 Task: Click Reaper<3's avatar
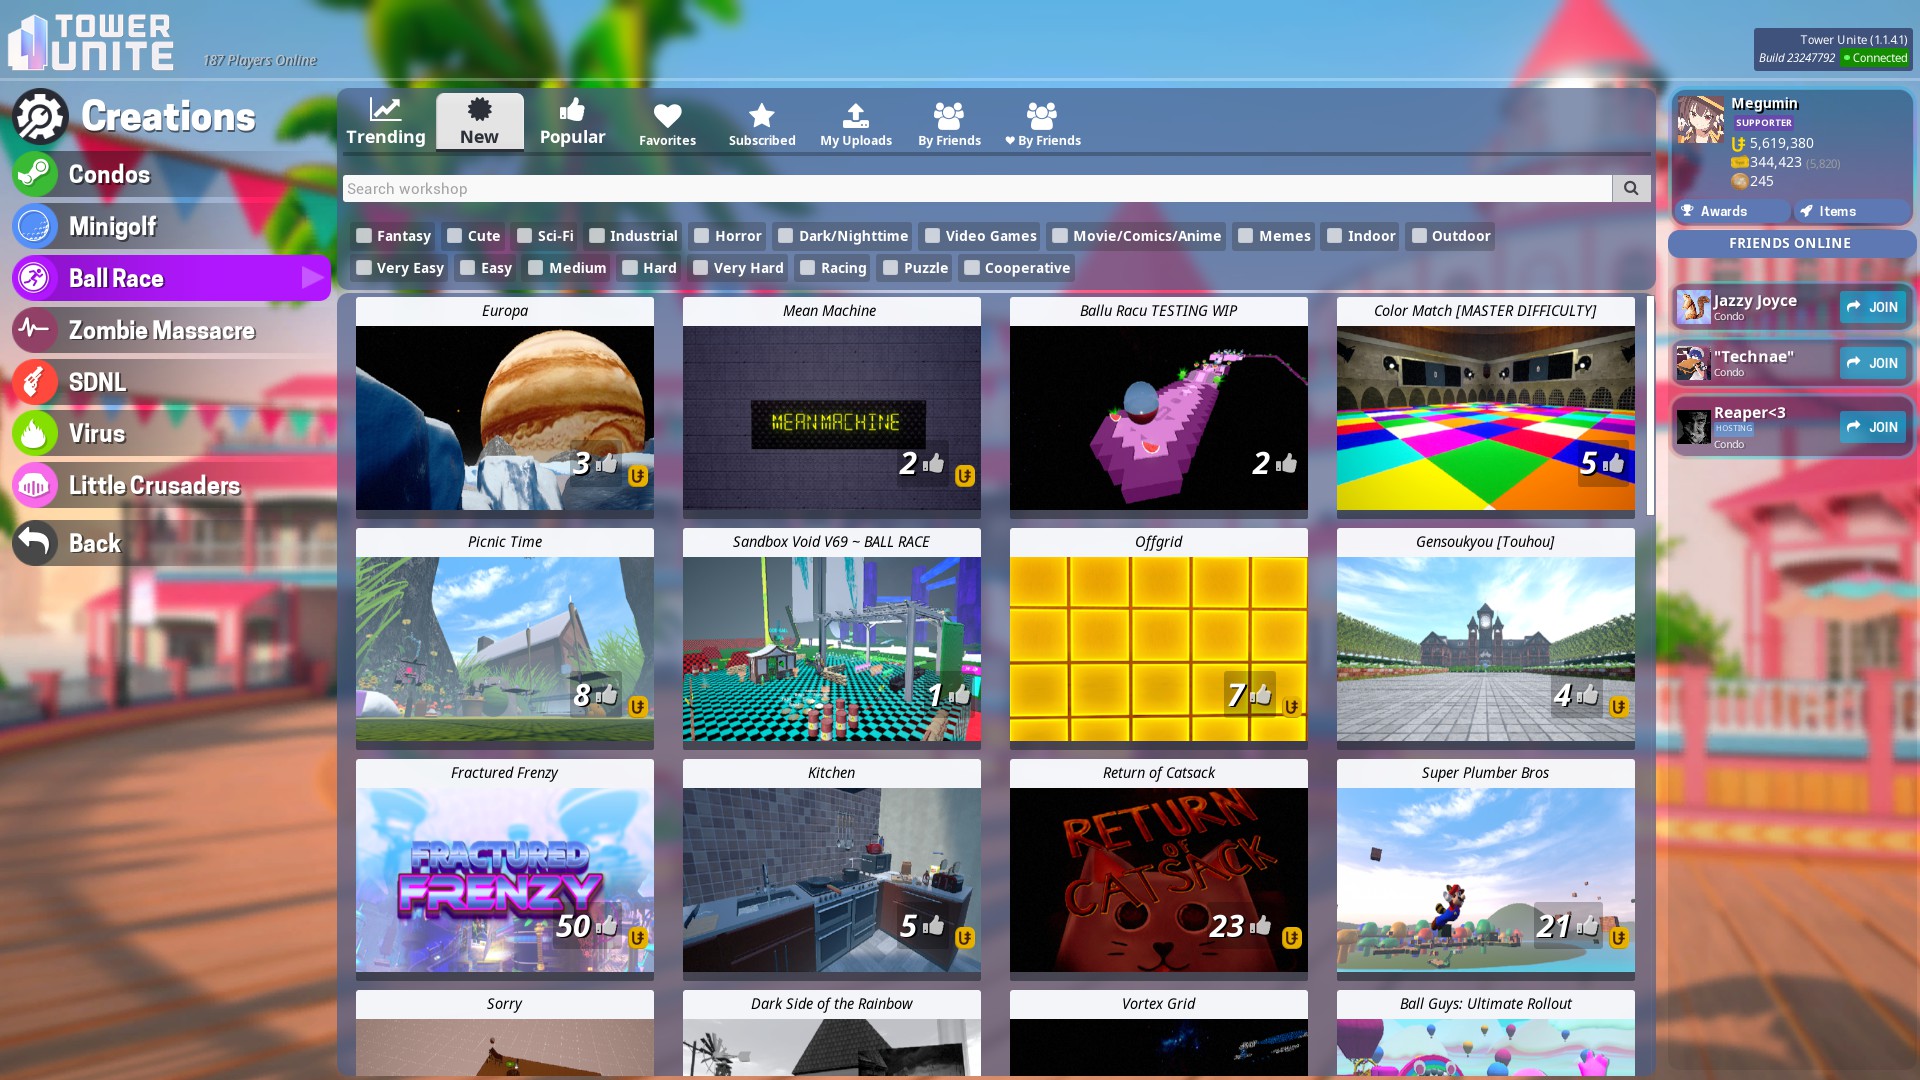(x=1693, y=427)
